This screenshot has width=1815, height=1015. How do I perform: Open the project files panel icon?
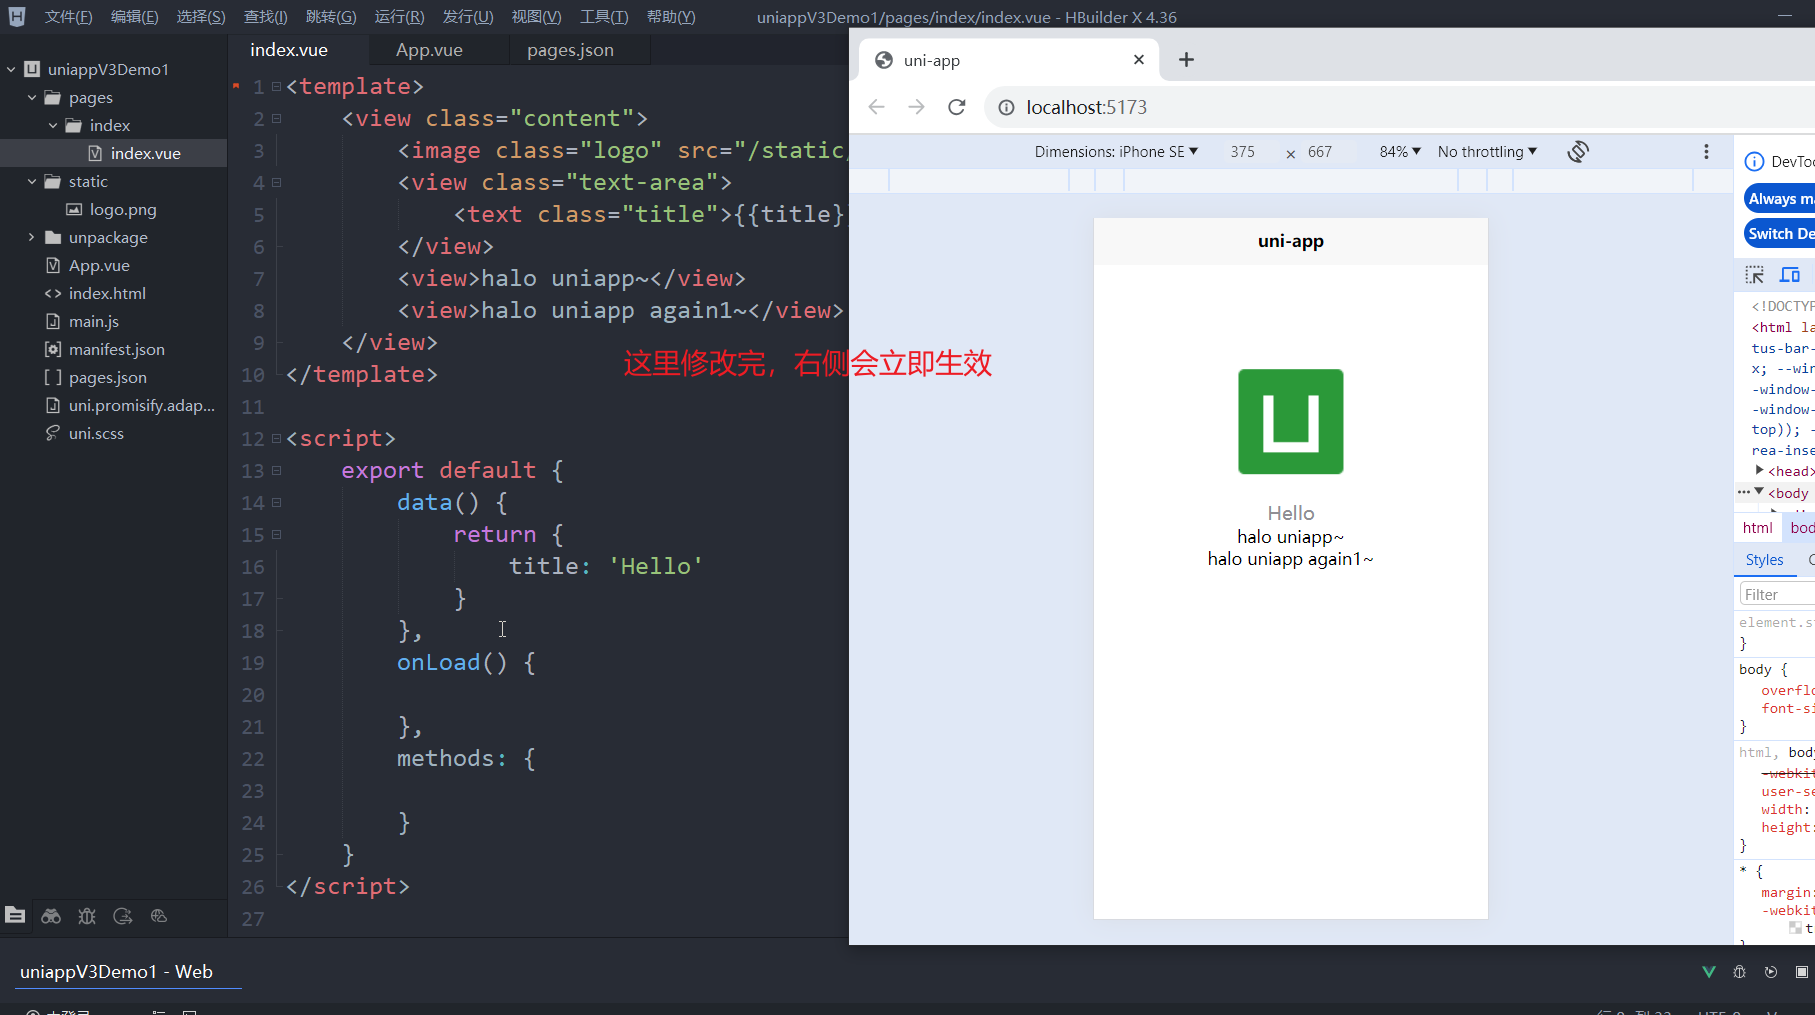(x=15, y=915)
